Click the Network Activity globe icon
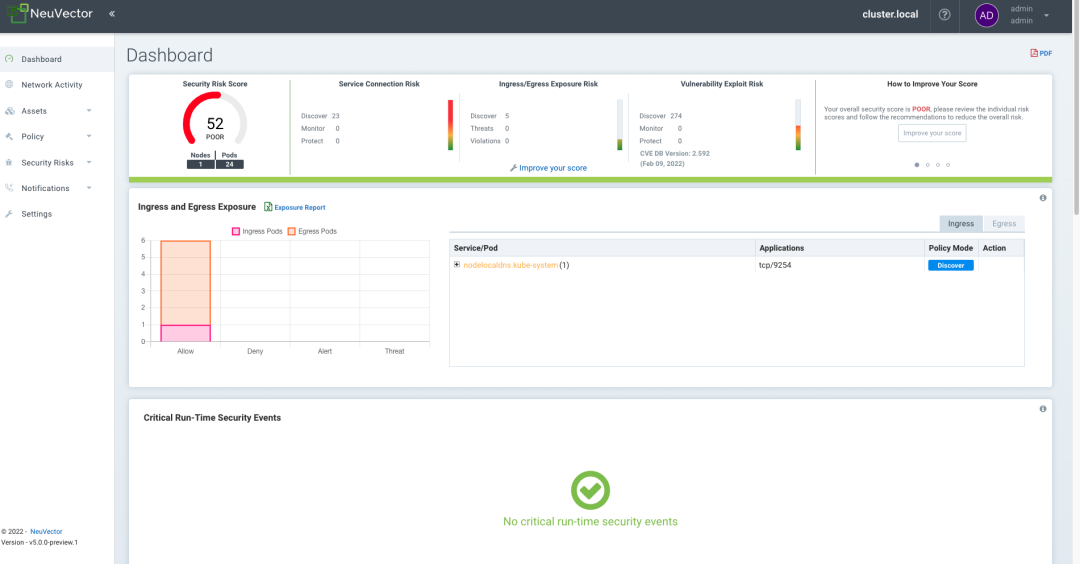1080x564 pixels. [x=9, y=85]
